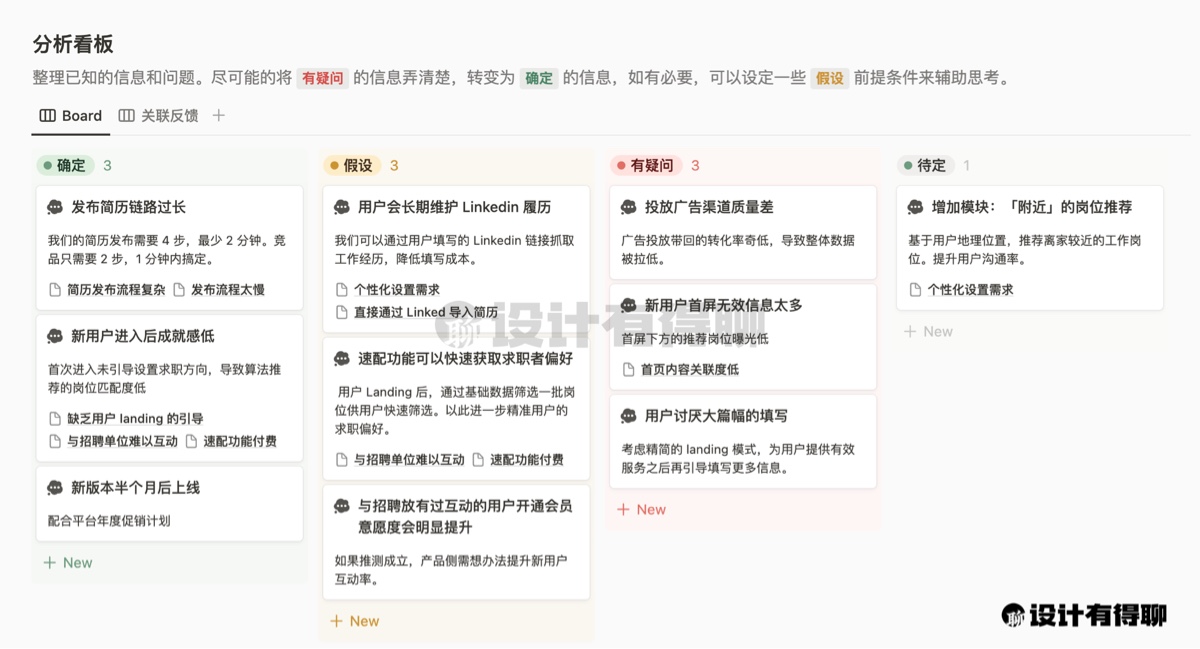The width and height of the screenshot is (1200, 649).
Task: Click the chat icon on 用户讨厌大篇幅的填写 card
Action: (x=629, y=416)
